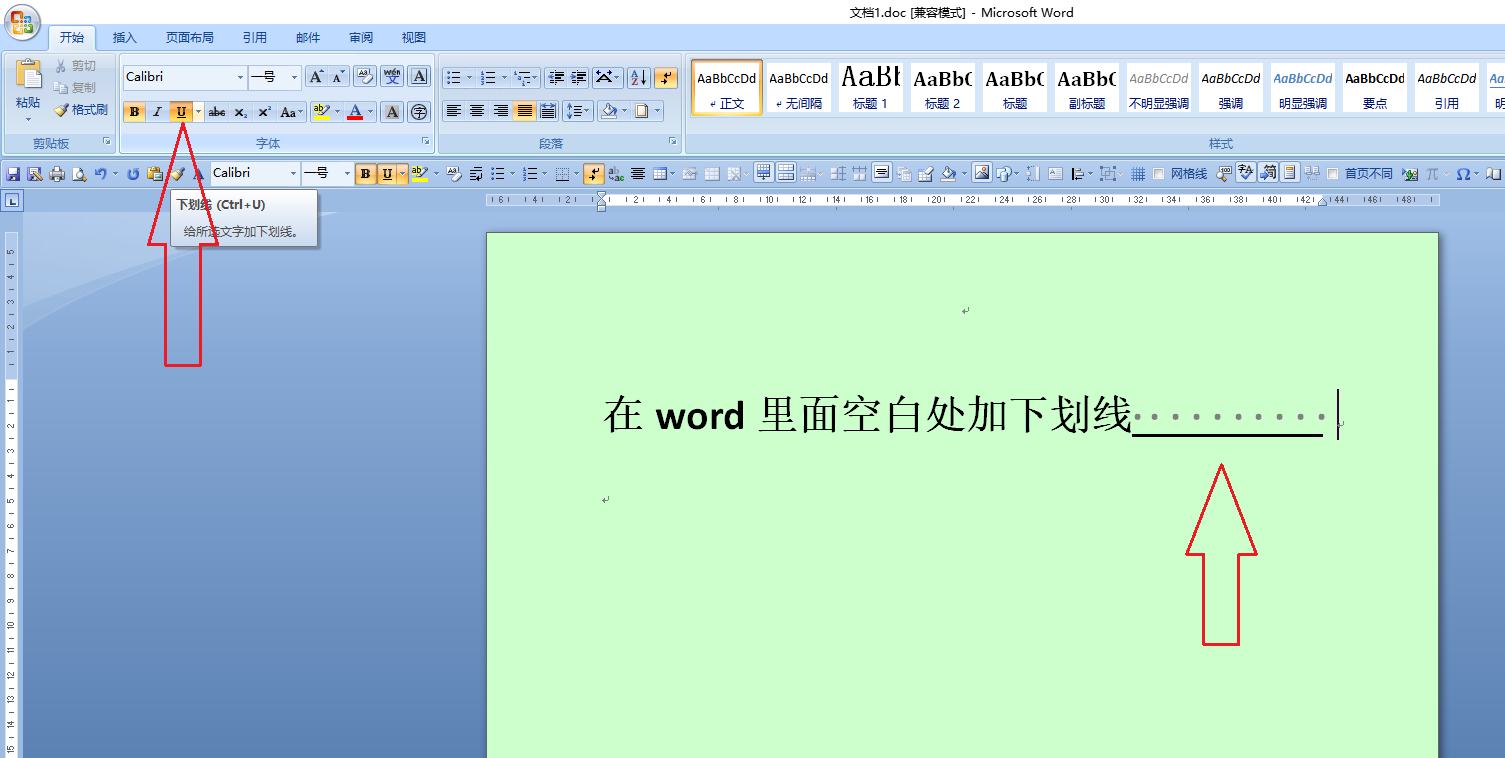Expand the paste options arrow under 粘贴
This screenshot has height=758, width=1505.
point(28,119)
